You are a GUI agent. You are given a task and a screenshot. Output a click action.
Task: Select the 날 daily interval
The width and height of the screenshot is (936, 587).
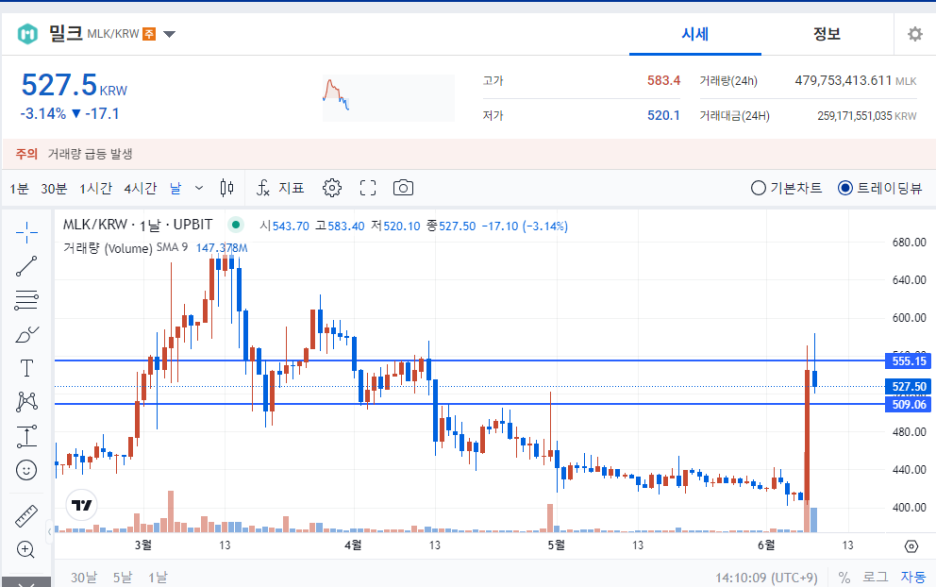[x=176, y=189]
